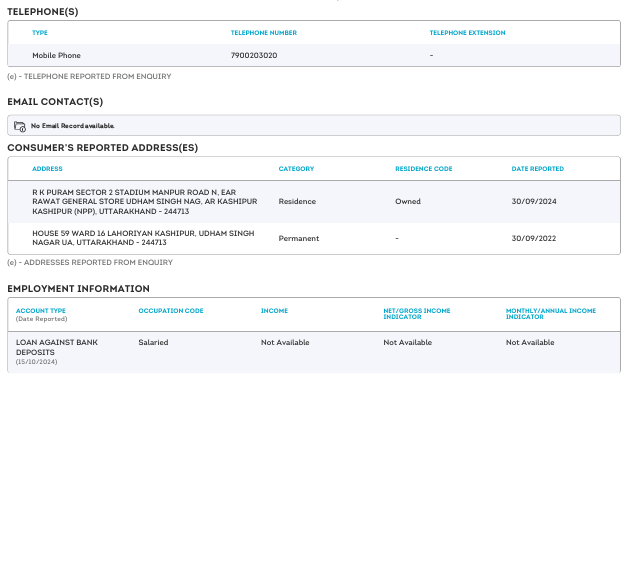Click the No Email Record available message
Image resolution: width=630 pixels, height=565 pixels.
click(73, 126)
